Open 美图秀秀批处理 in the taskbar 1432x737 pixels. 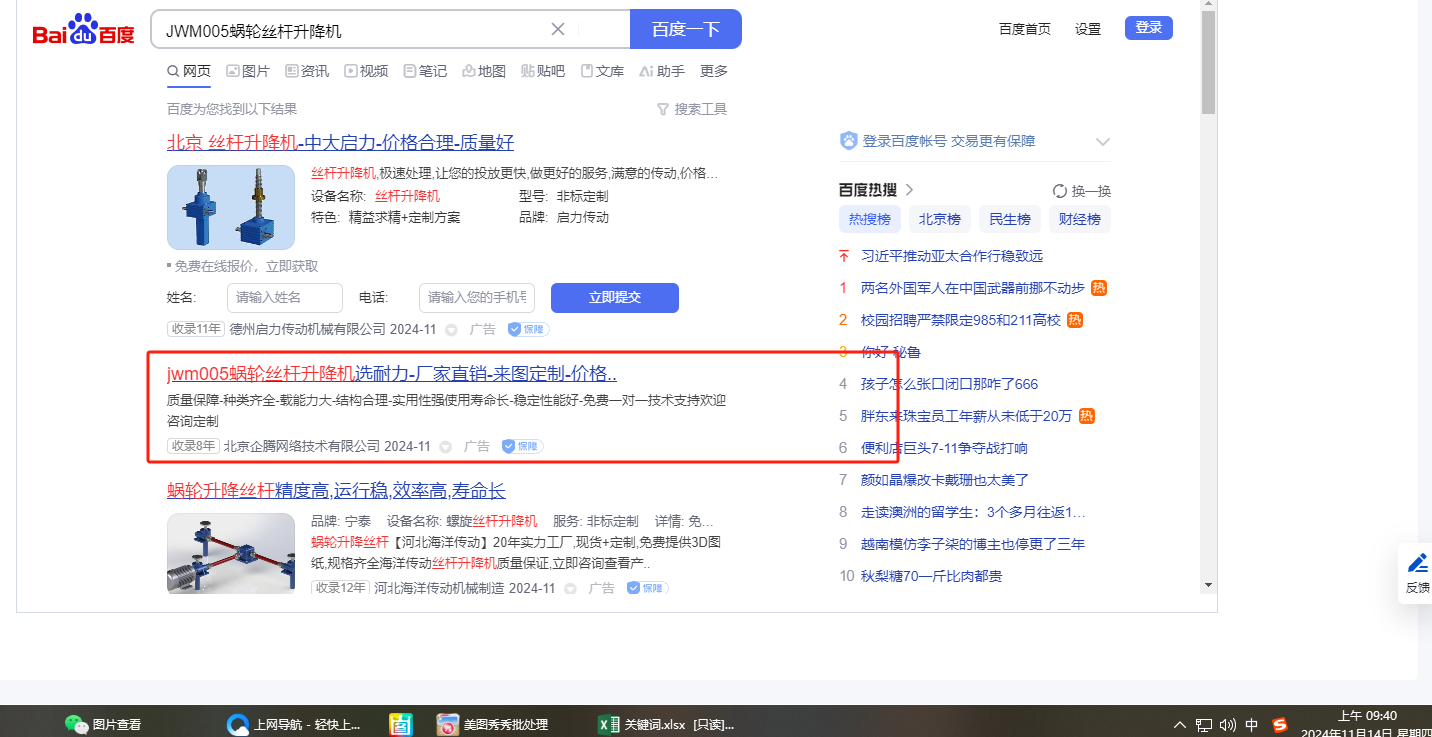[x=493, y=724]
